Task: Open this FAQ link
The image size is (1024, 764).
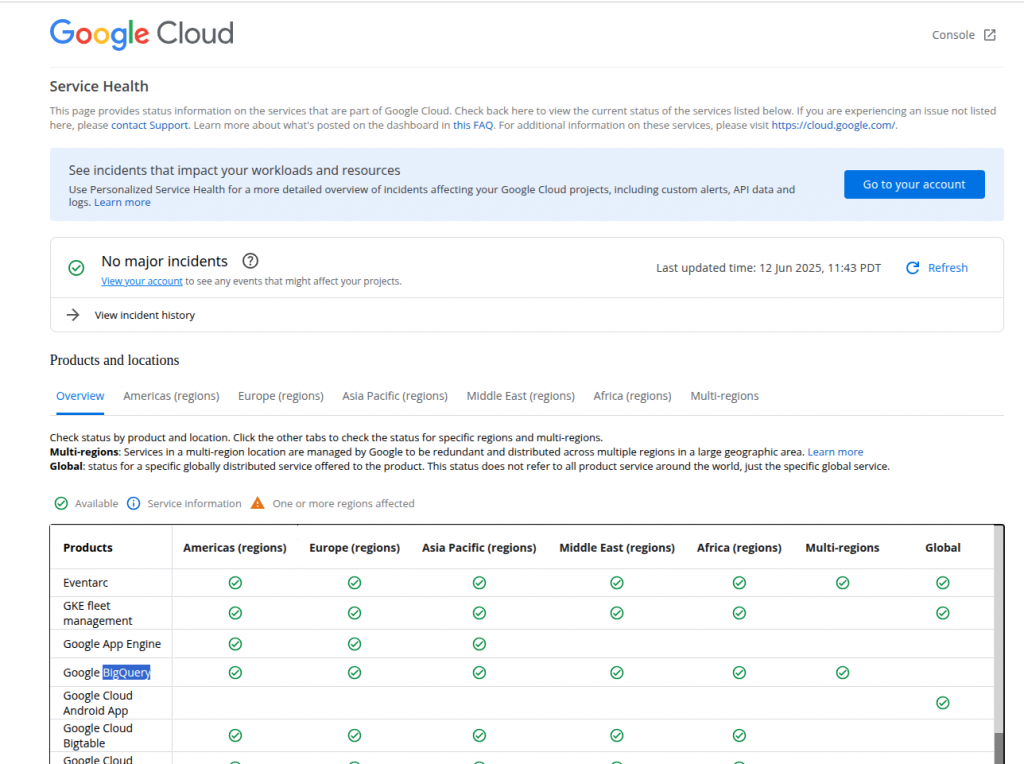Action: pos(473,125)
